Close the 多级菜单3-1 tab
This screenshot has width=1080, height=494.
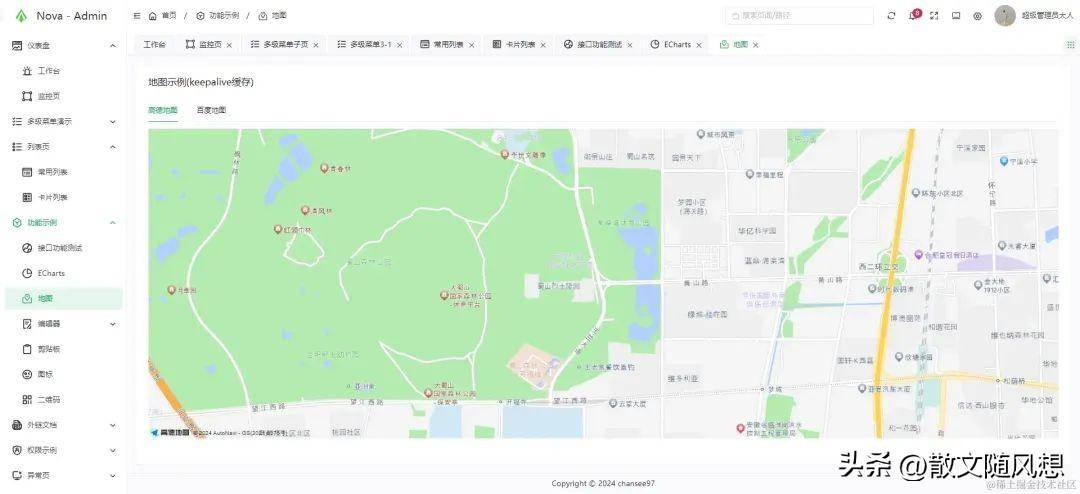tap(400, 45)
